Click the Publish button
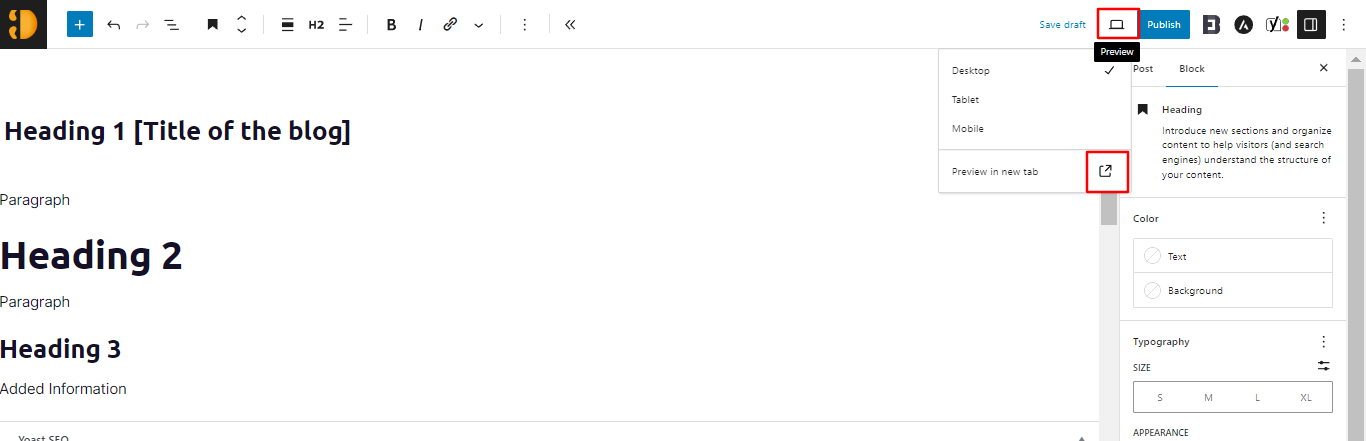 [x=1163, y=24]
